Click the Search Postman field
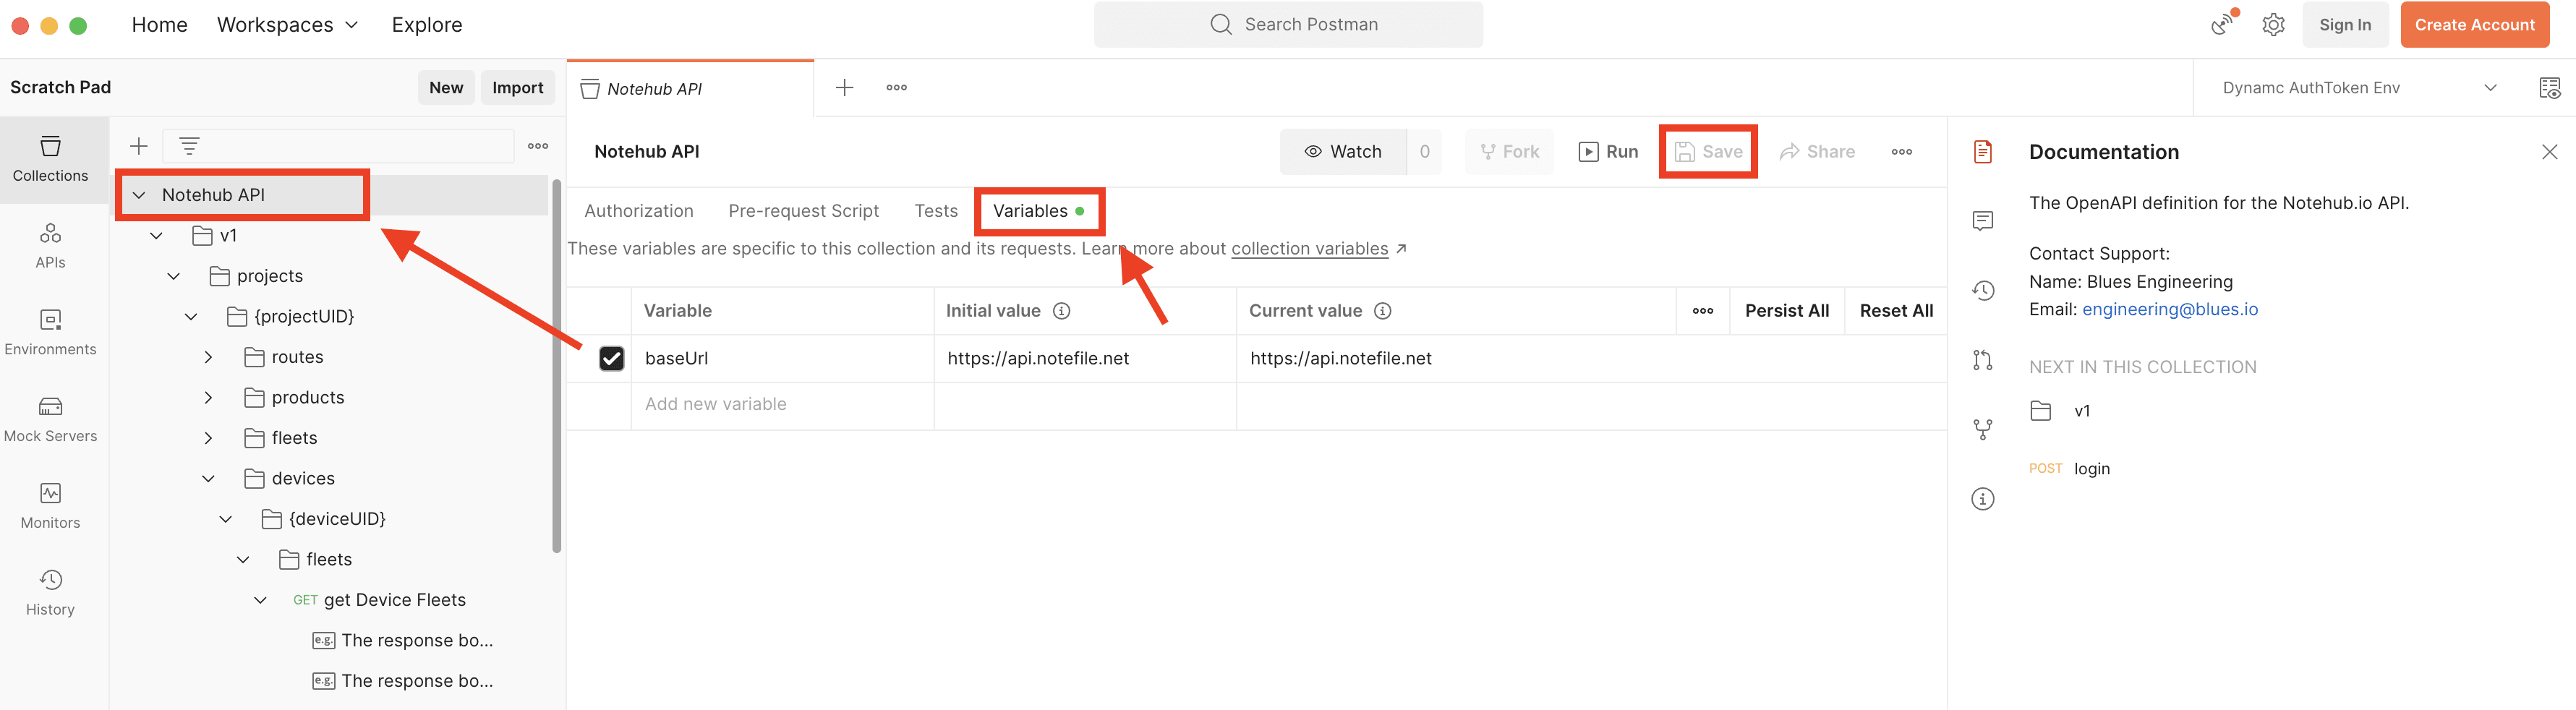 tap(1288, 25)
